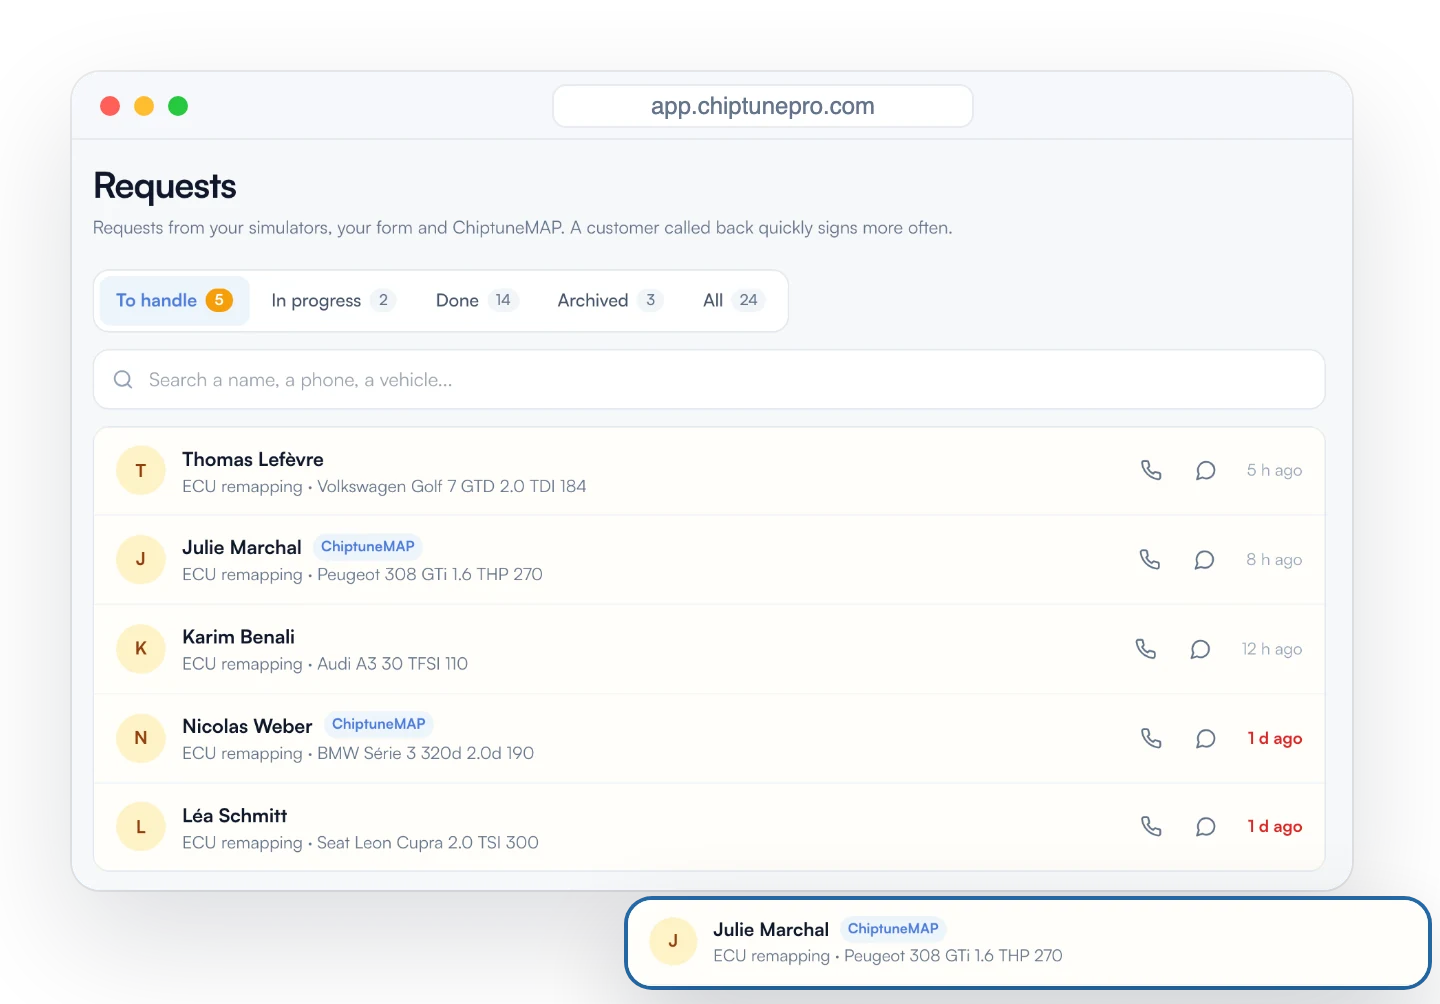Open Léa Schmitt's request name
This screenshot has width=1440, height=1004.
[x=234, y=815]
